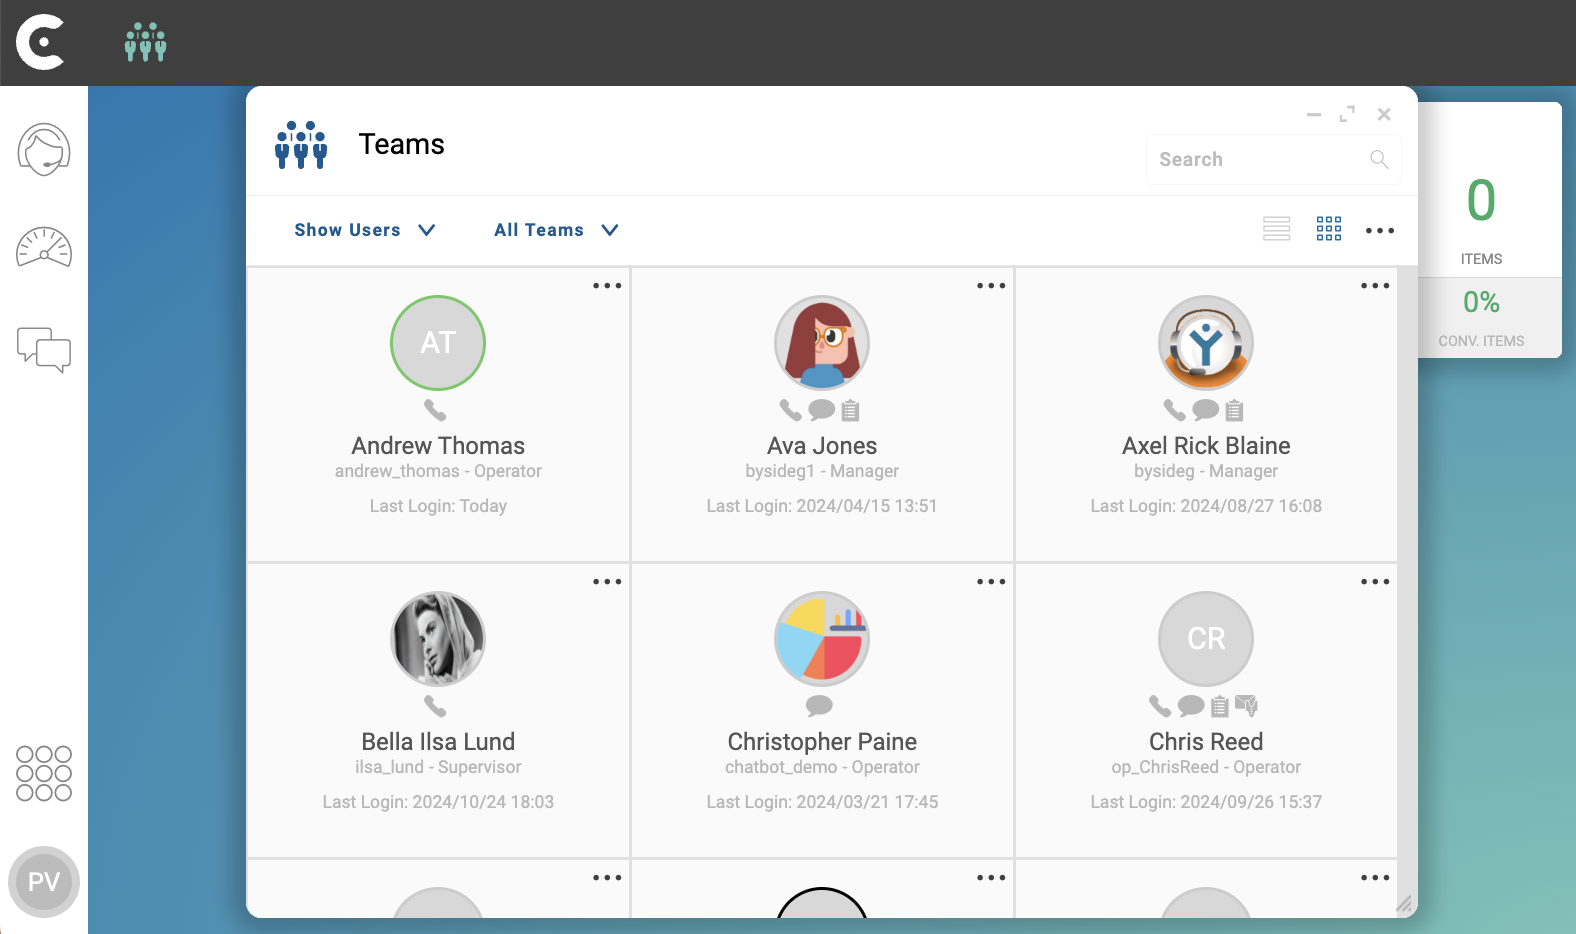This screenshot has height=934, width=1576.
Task: Switch to list view layout
Action: point(1277,229)
